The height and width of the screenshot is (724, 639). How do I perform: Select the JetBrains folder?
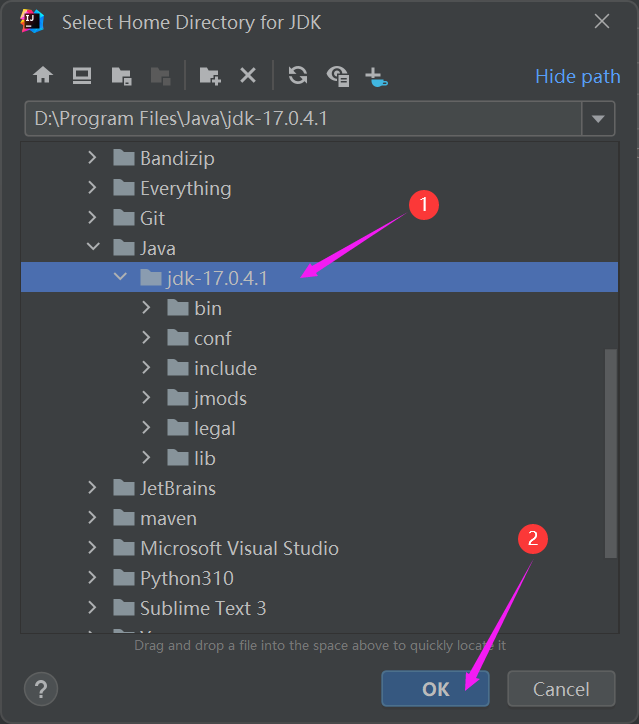point(319,489)
